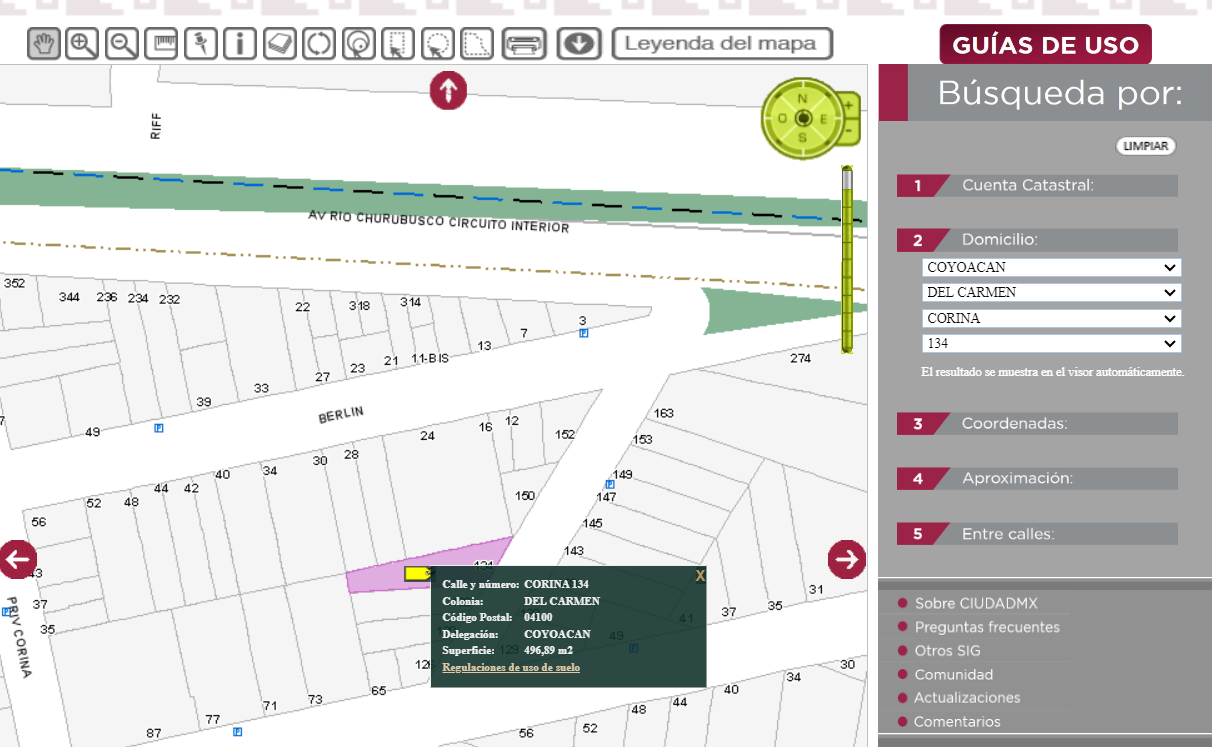Open the COYOACAN delegation dropdown

[1051, 268]
